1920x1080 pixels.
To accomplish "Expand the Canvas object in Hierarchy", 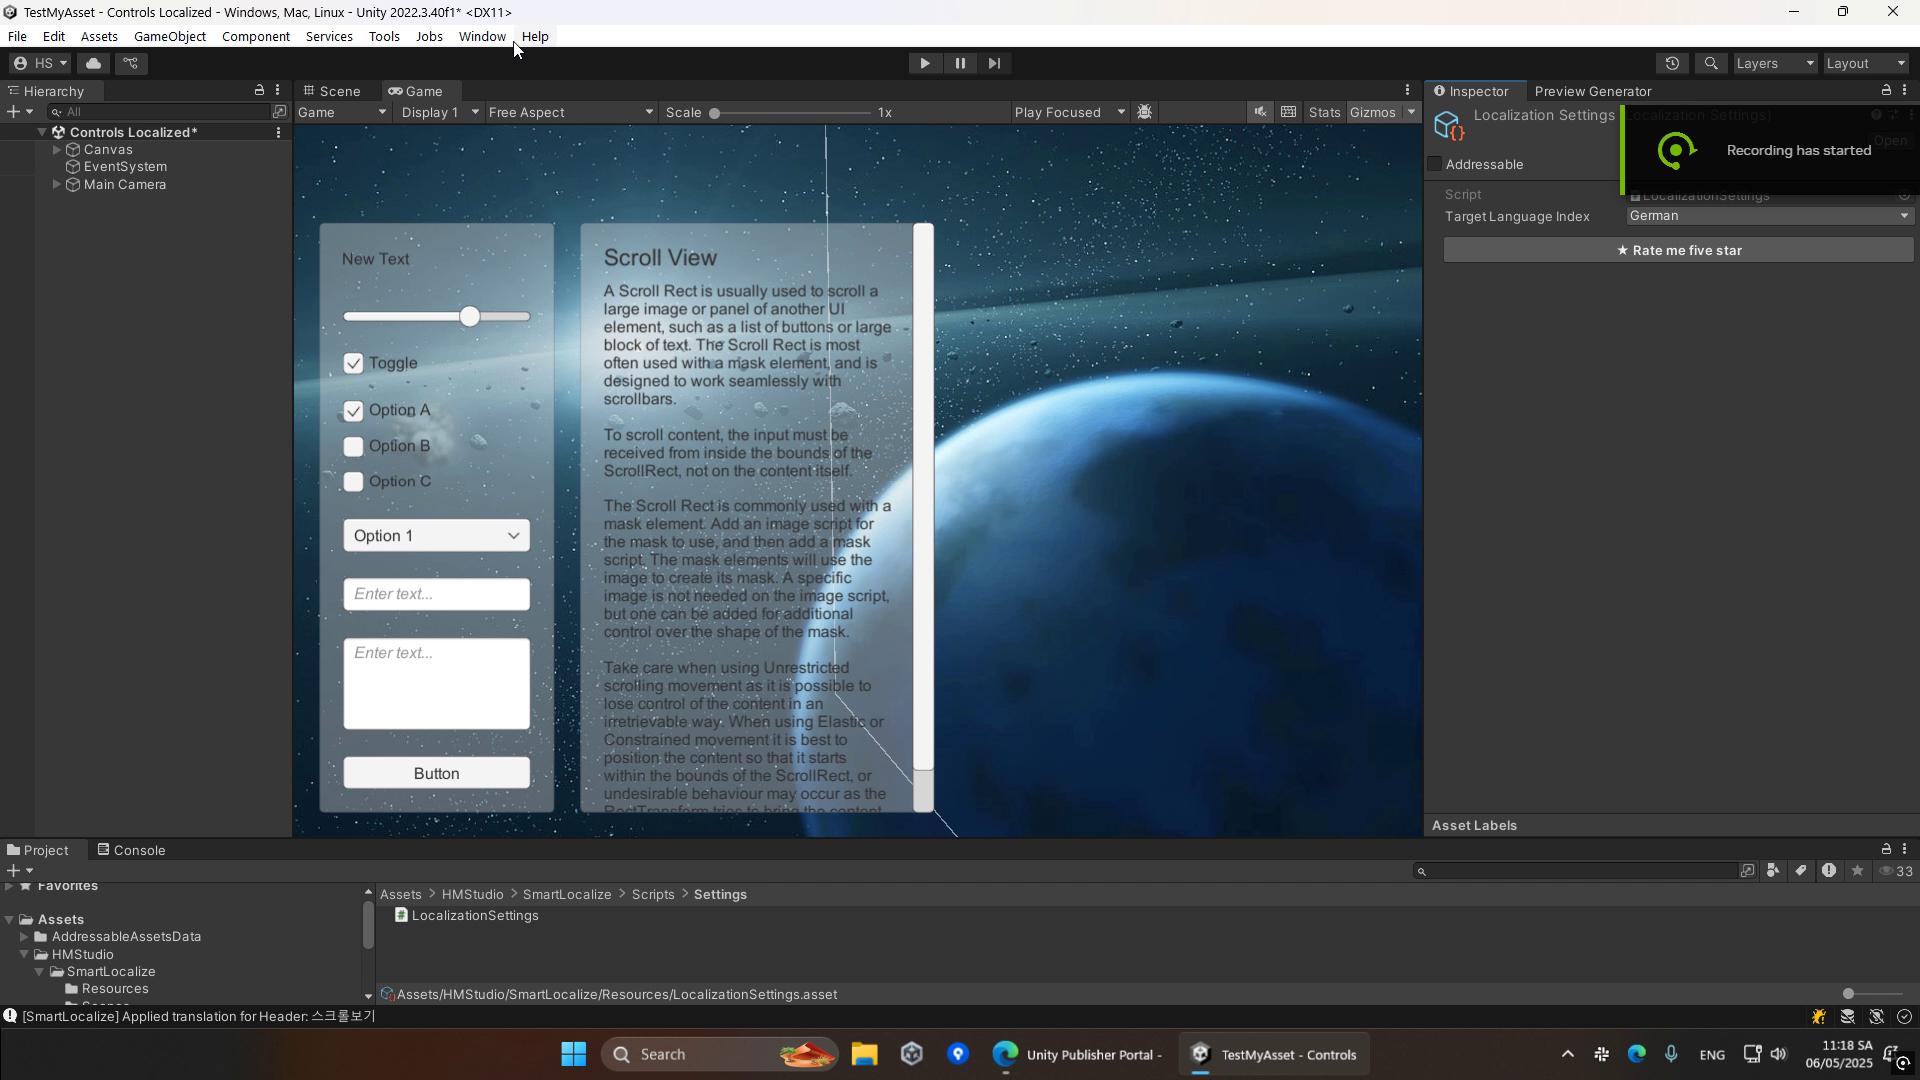I will click(57, 149).
